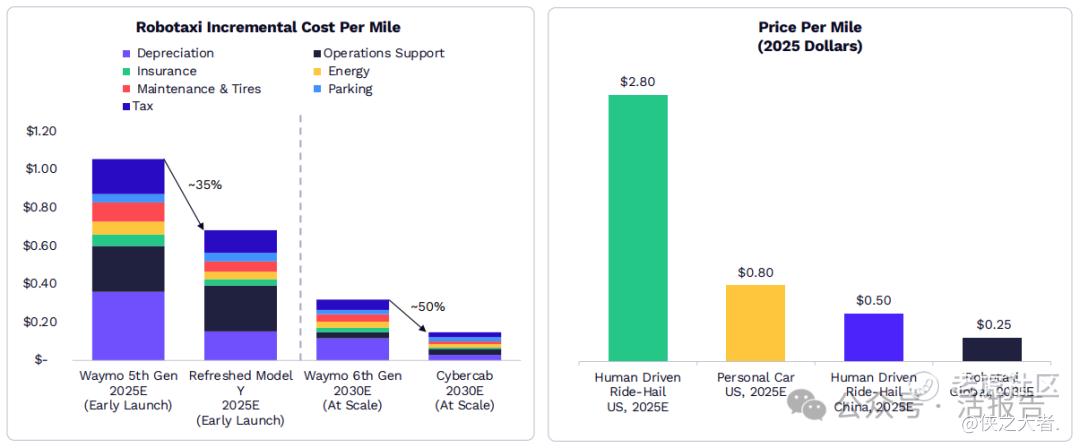Click the $0.25 Robotaxi dark bar
Viewport: 1080px width, 448px height.
[x=991, y=349]
